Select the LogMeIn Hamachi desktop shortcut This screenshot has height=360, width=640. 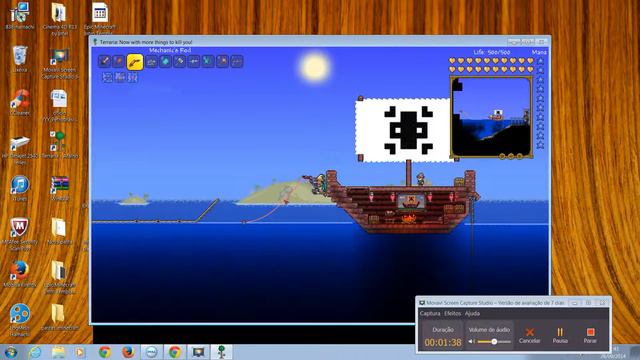(20, 320)
